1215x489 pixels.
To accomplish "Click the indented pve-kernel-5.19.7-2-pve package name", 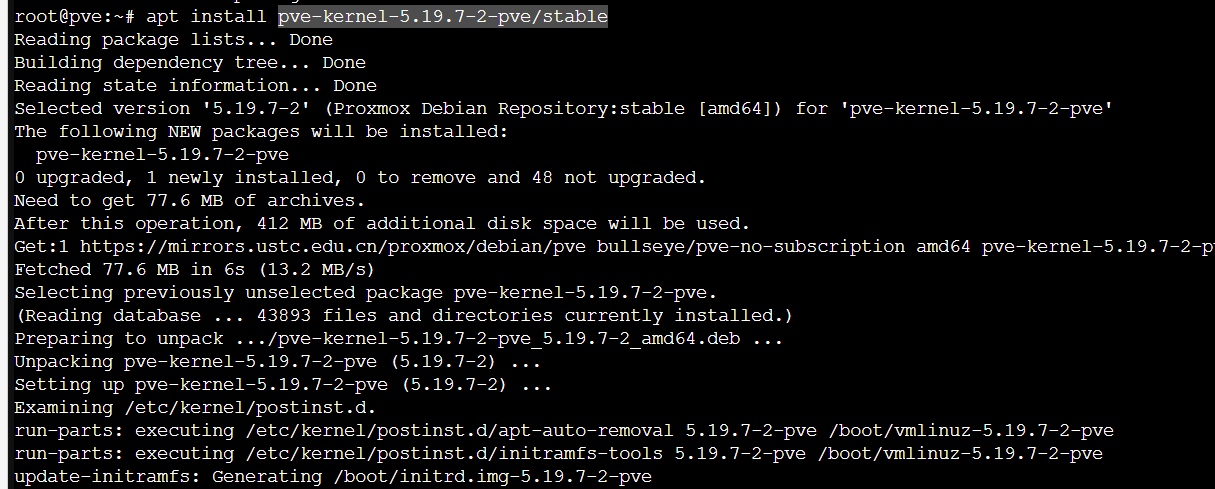I will pos(162,154).
